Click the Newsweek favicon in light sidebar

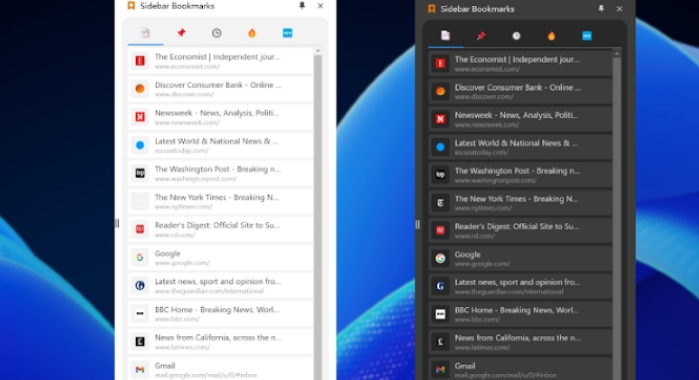tap(140, 117)
